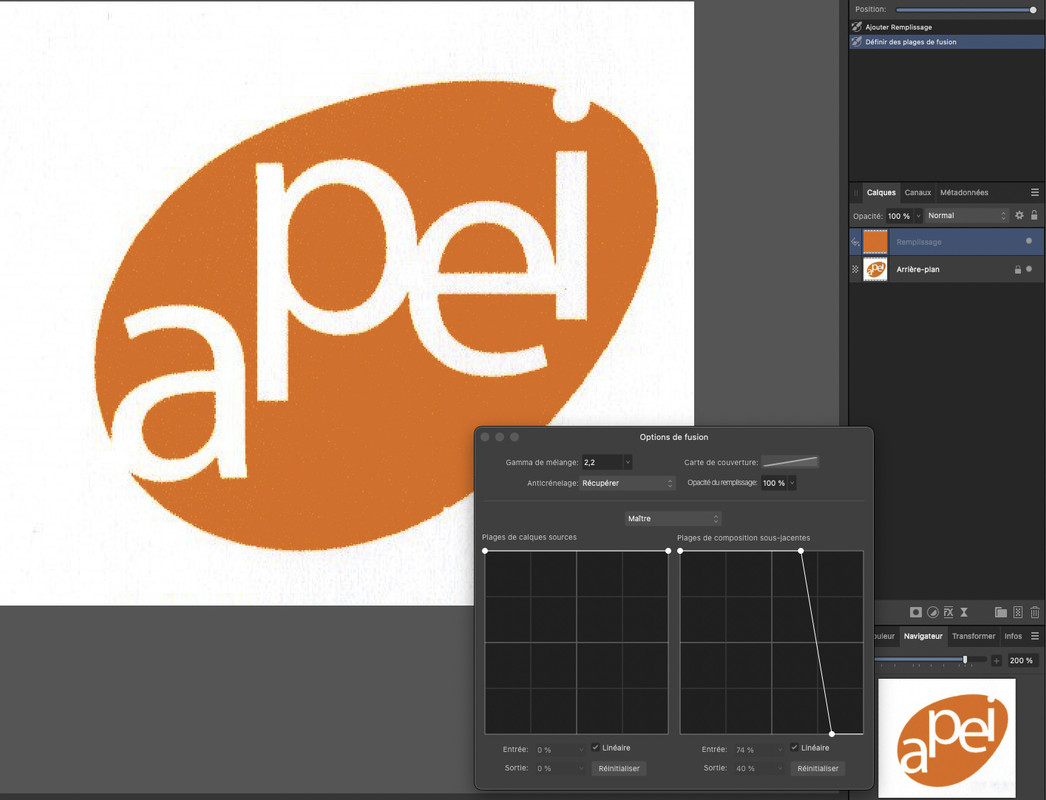The width and height of the screenshot is (1046, 800).
Task: Open the layer Opacité percent dropdown arrow
Action: (918, 216)
